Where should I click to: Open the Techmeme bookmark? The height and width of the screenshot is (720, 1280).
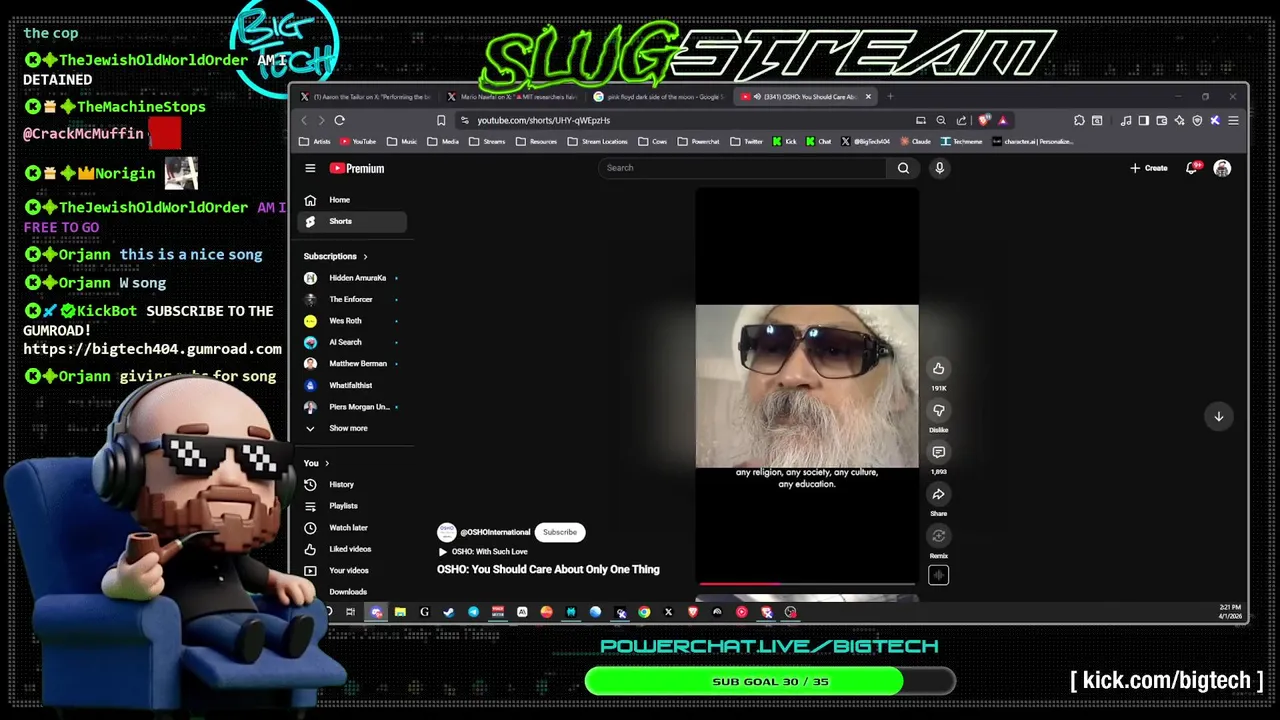(x=961, y=141)
